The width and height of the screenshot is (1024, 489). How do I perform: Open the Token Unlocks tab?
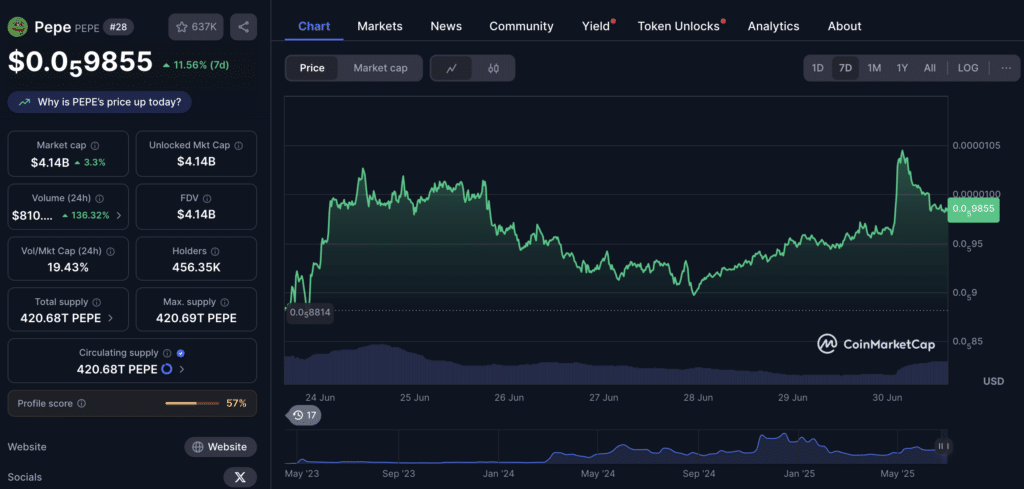tap(679, 26)
